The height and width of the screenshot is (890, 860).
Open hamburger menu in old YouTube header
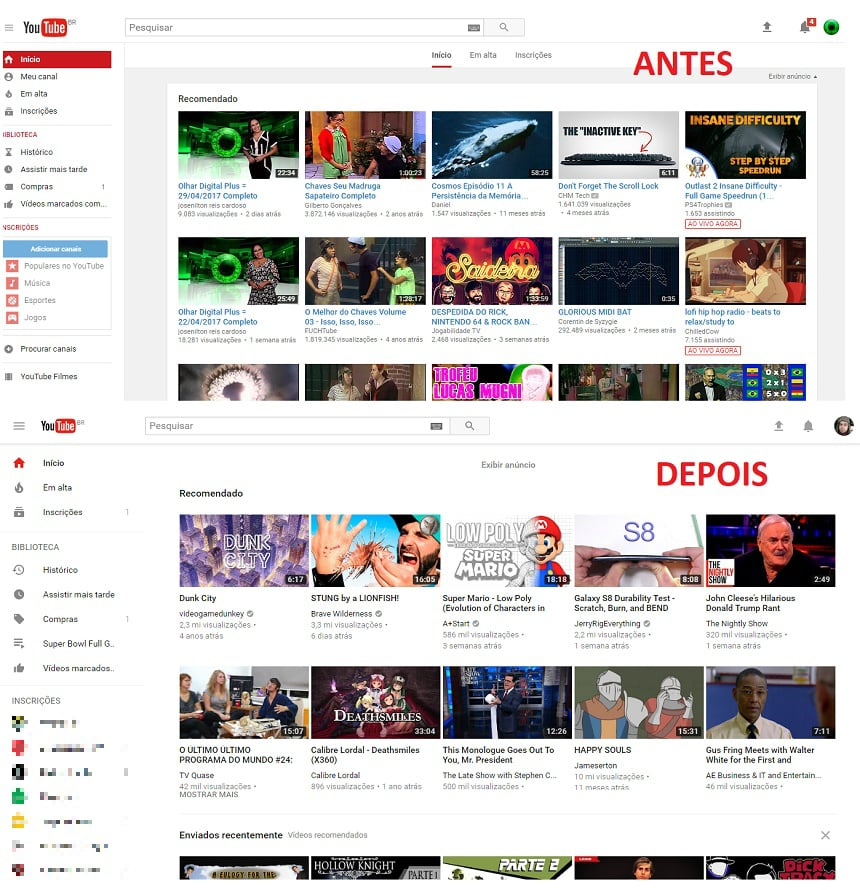tap(9, 27)
